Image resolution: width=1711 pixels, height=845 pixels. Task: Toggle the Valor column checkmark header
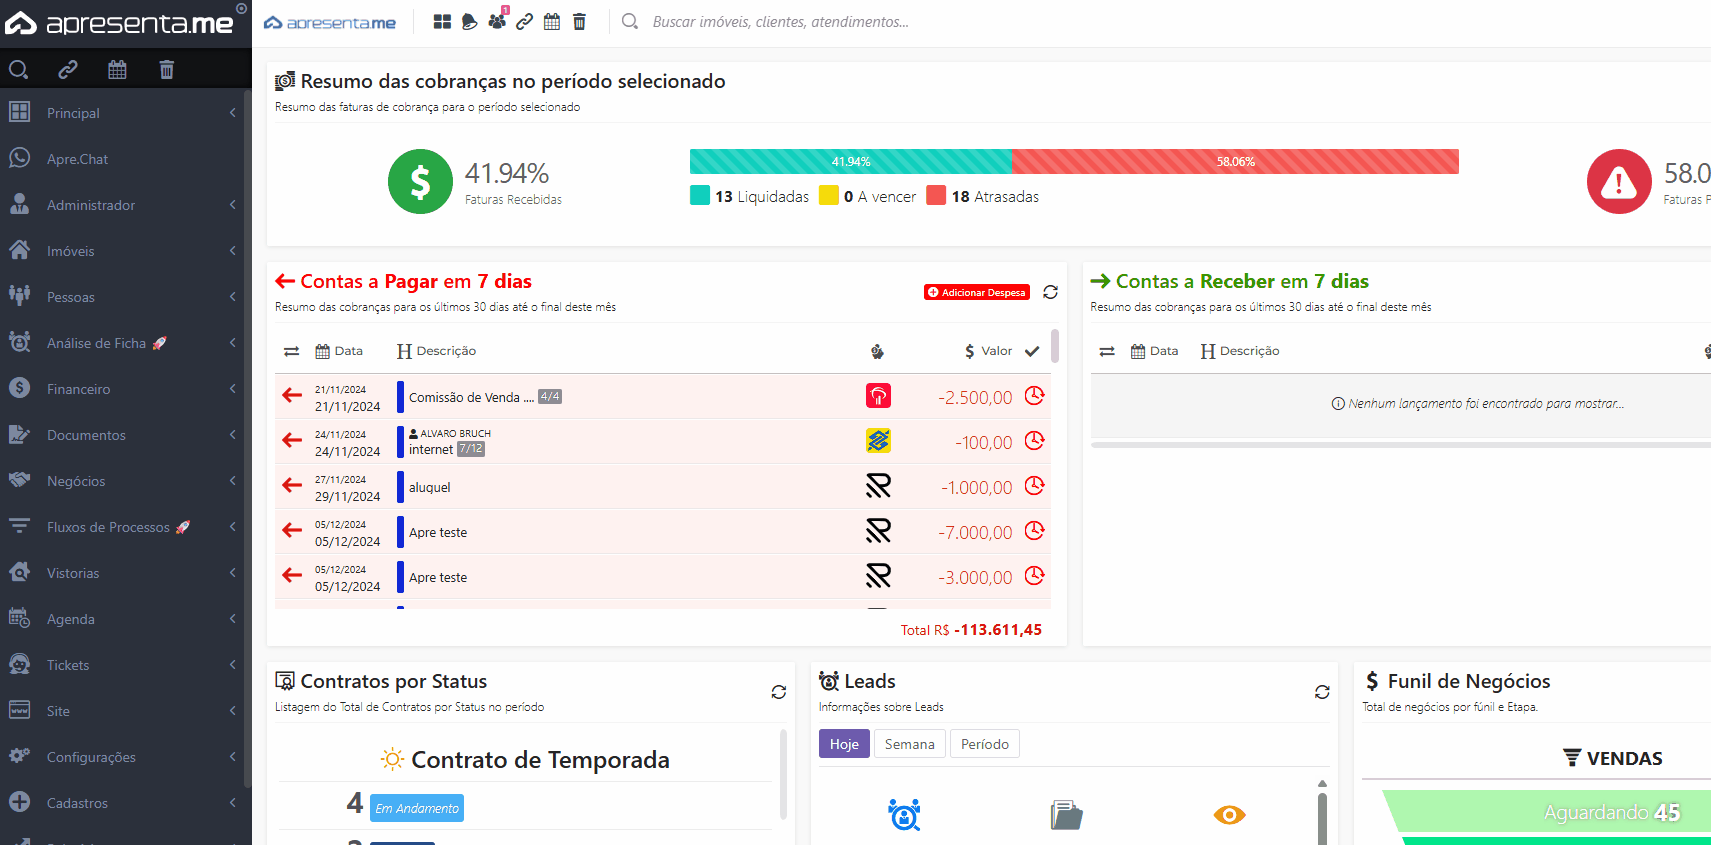point(1032,351)
